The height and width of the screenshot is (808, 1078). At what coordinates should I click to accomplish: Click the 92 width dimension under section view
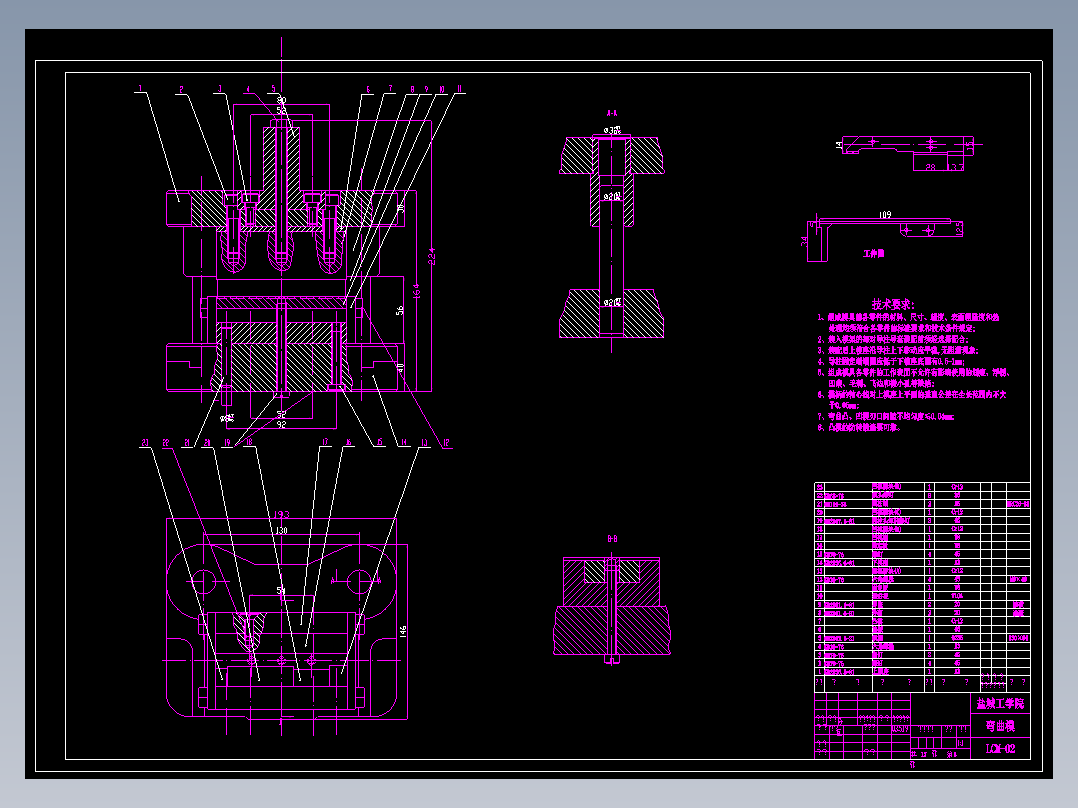(x=281, y=425)
